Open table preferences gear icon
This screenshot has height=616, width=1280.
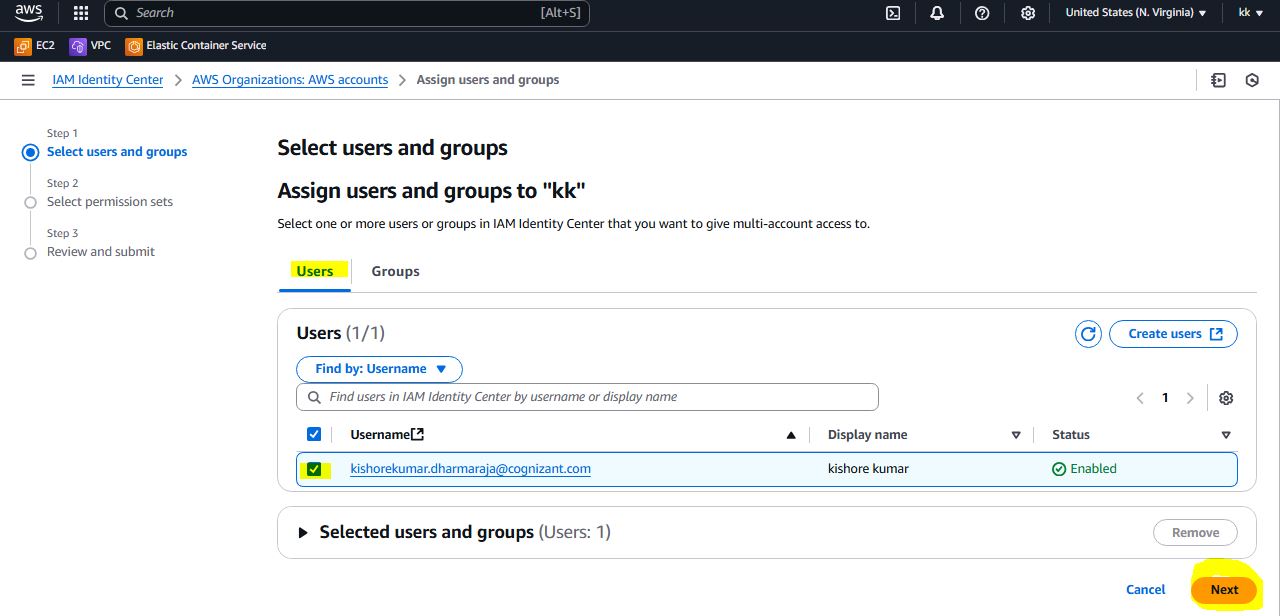1226,398
